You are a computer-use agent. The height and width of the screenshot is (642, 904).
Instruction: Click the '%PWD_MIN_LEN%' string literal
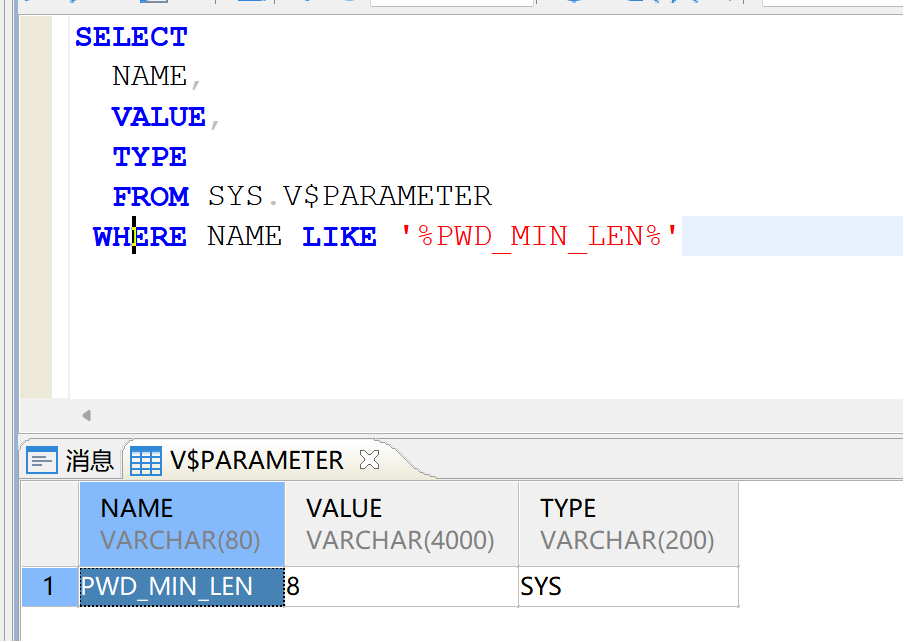538,237
